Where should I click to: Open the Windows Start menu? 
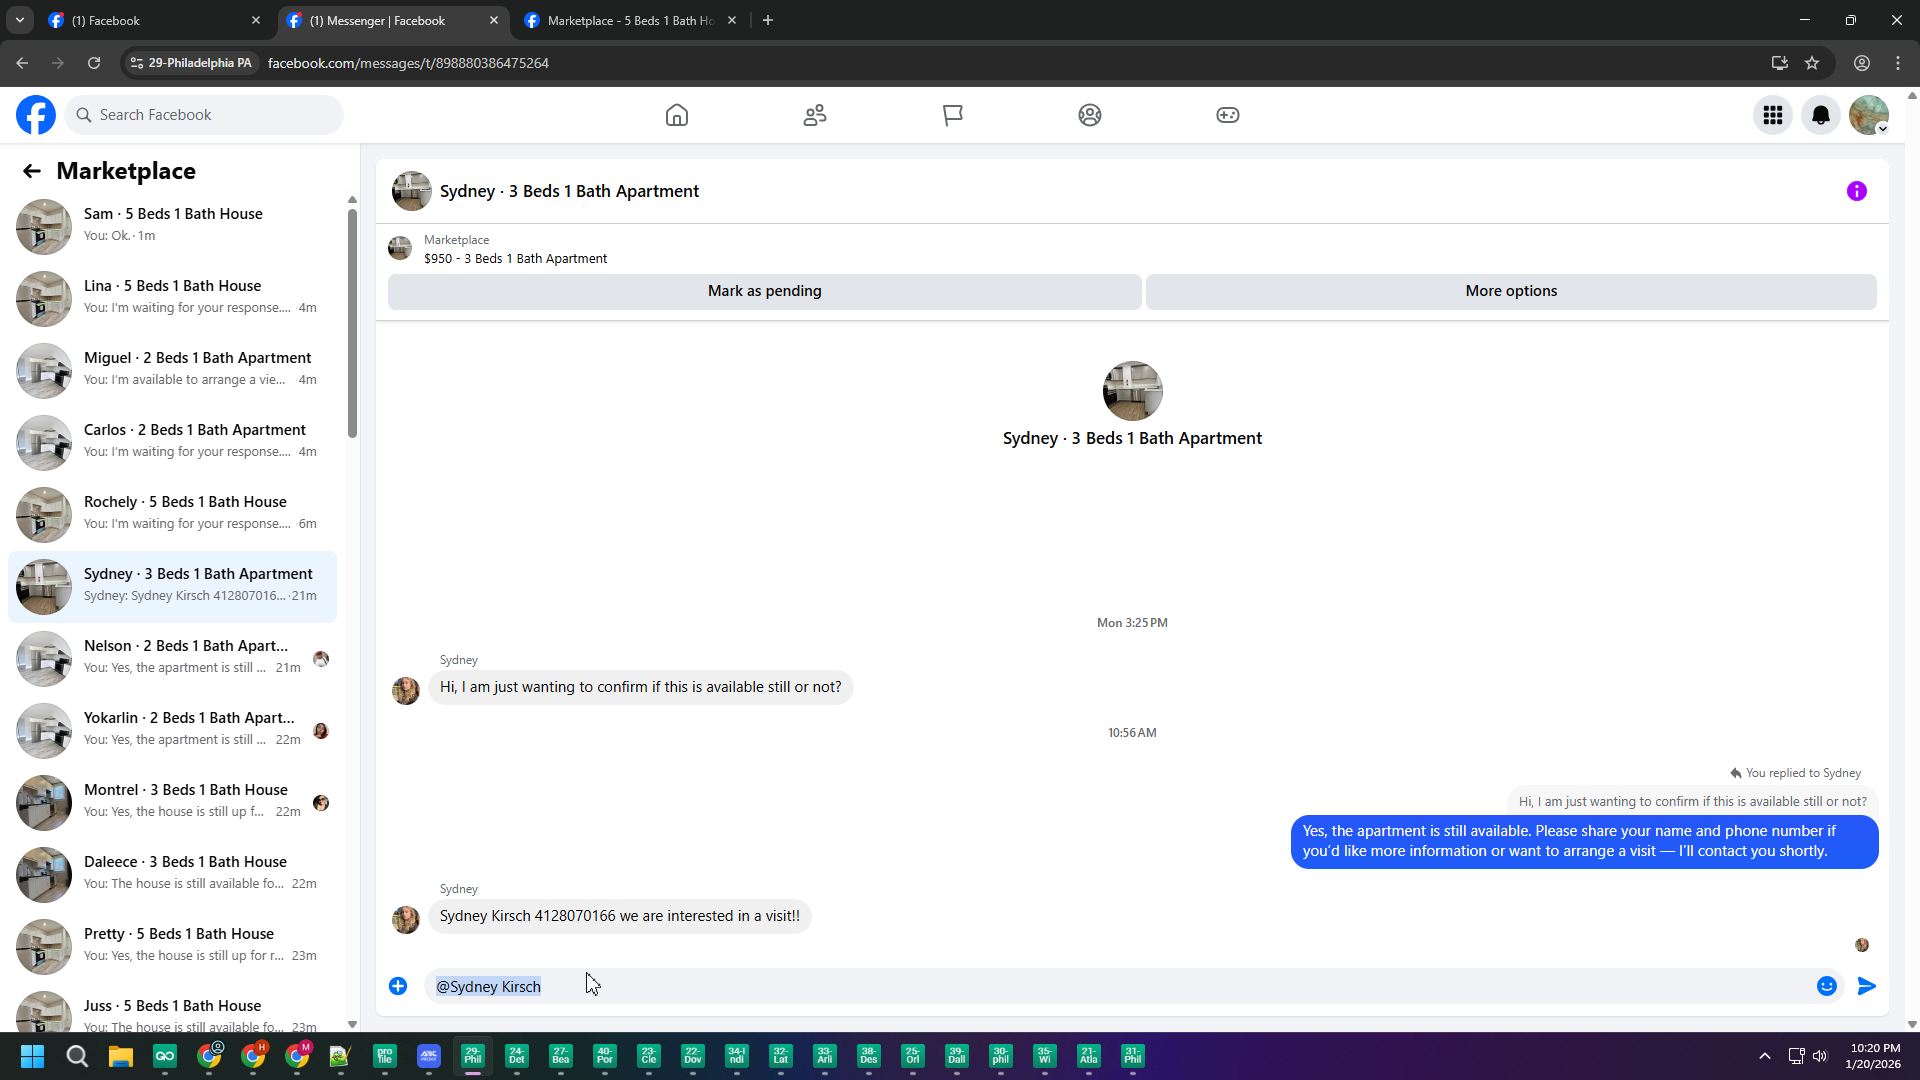point(32,1056)
